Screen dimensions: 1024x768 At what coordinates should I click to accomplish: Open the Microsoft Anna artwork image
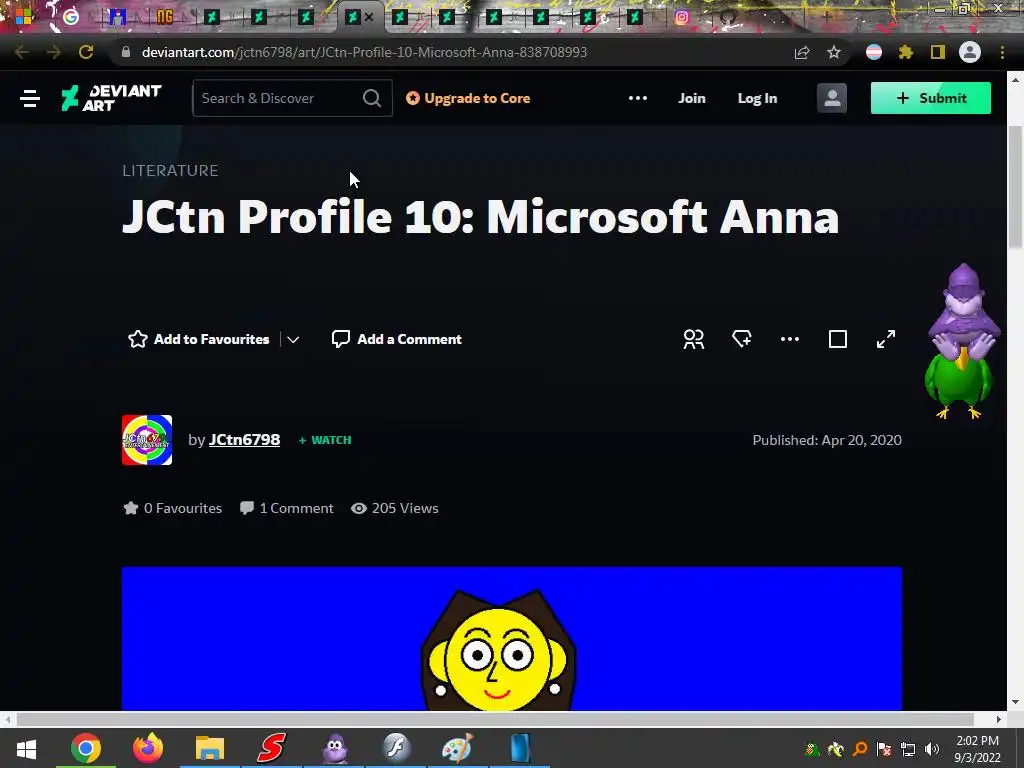tap(511, 639)
